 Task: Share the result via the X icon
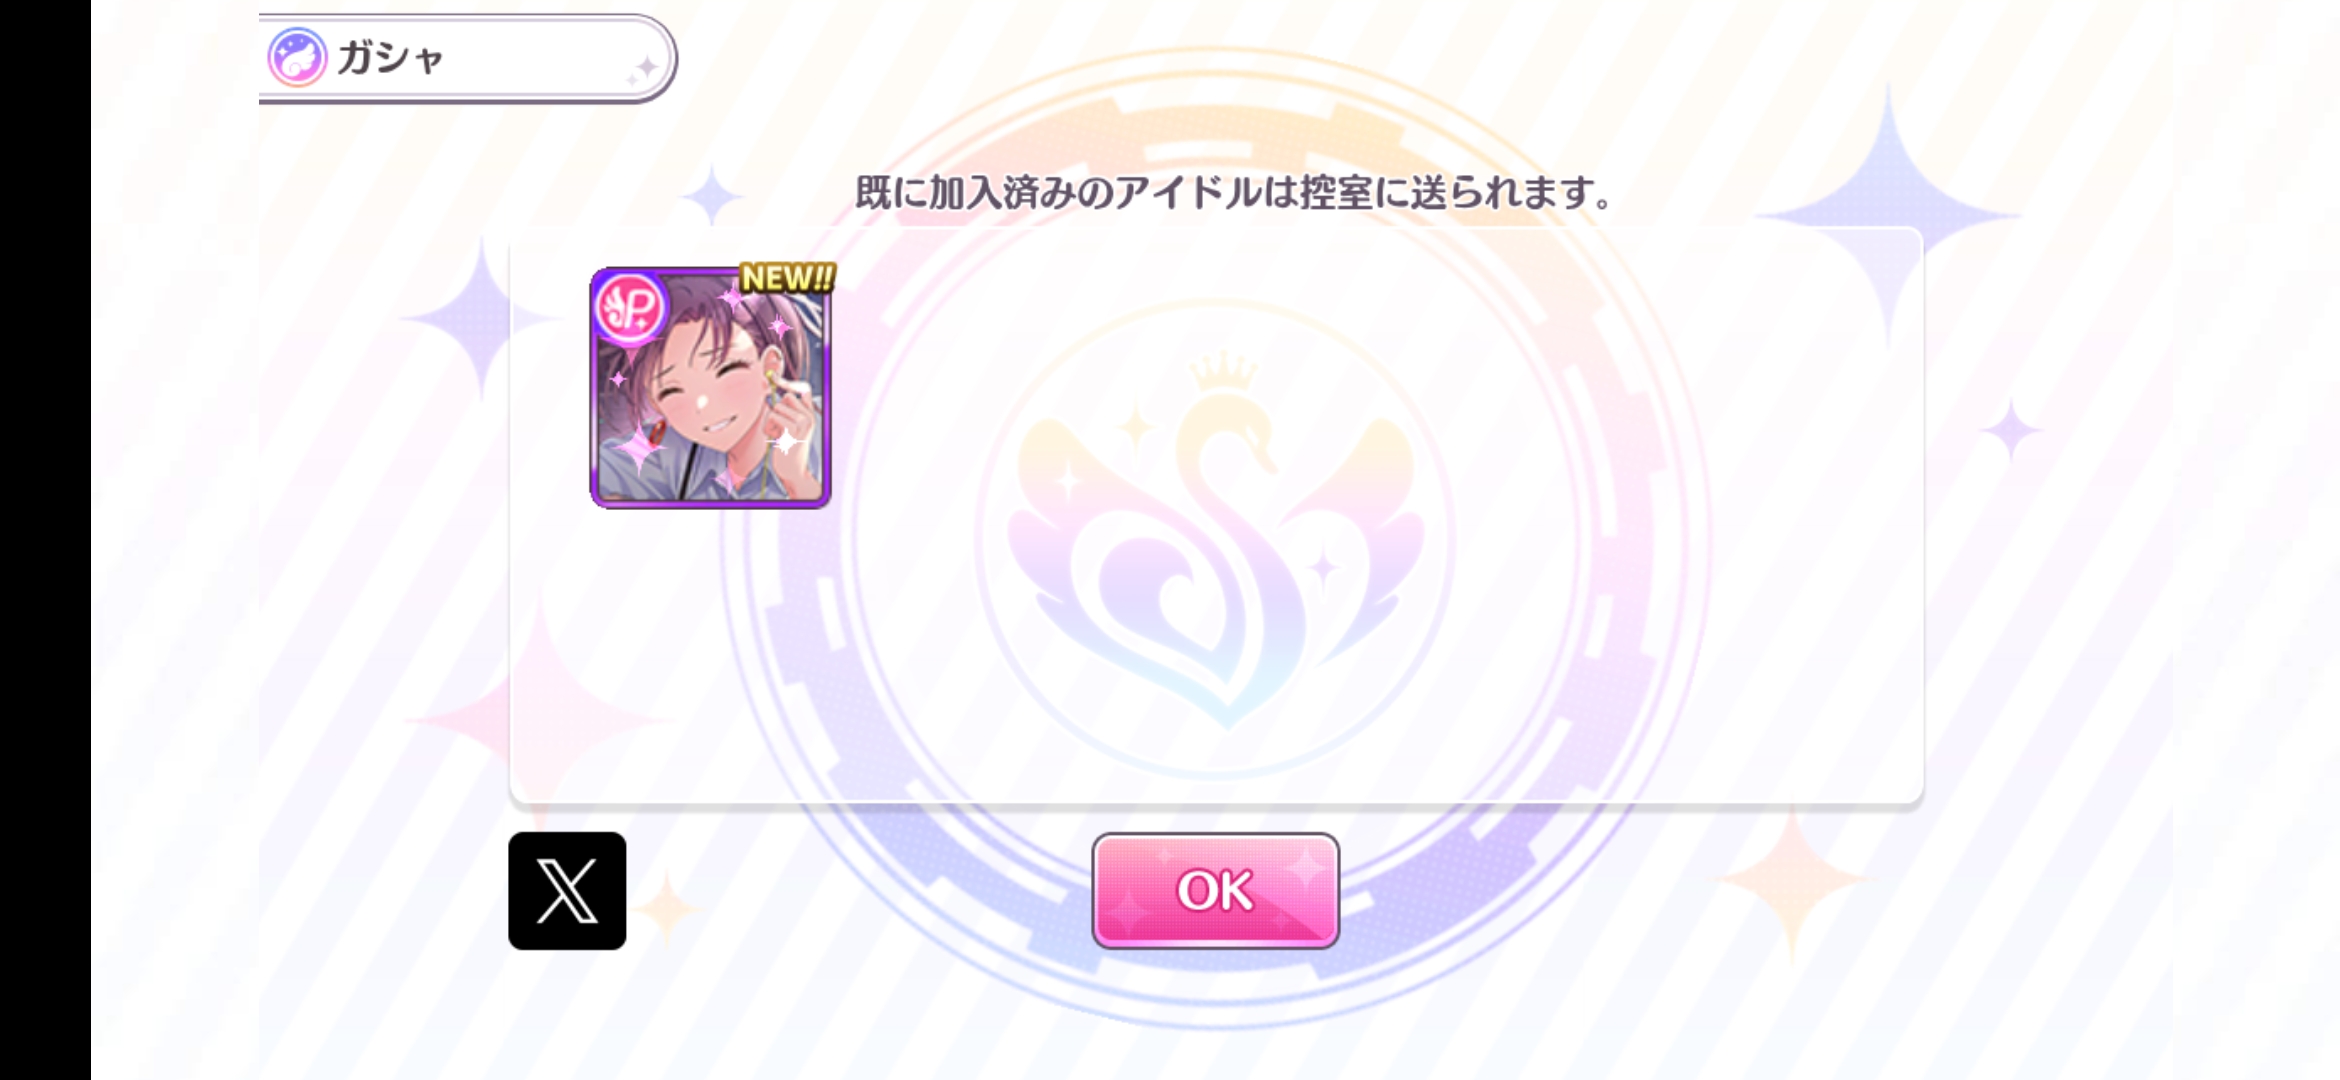click(567, 890)
